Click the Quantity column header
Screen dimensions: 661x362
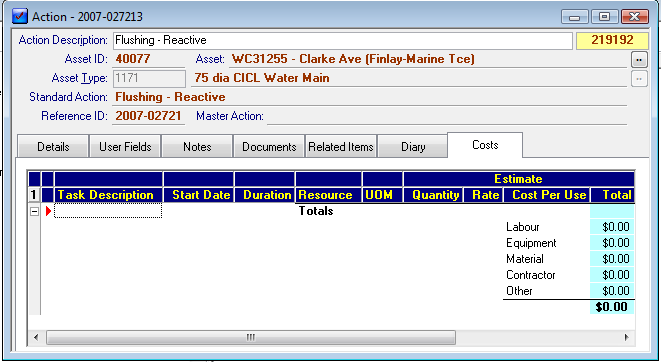pyautogui.click(x=433, y=195)
